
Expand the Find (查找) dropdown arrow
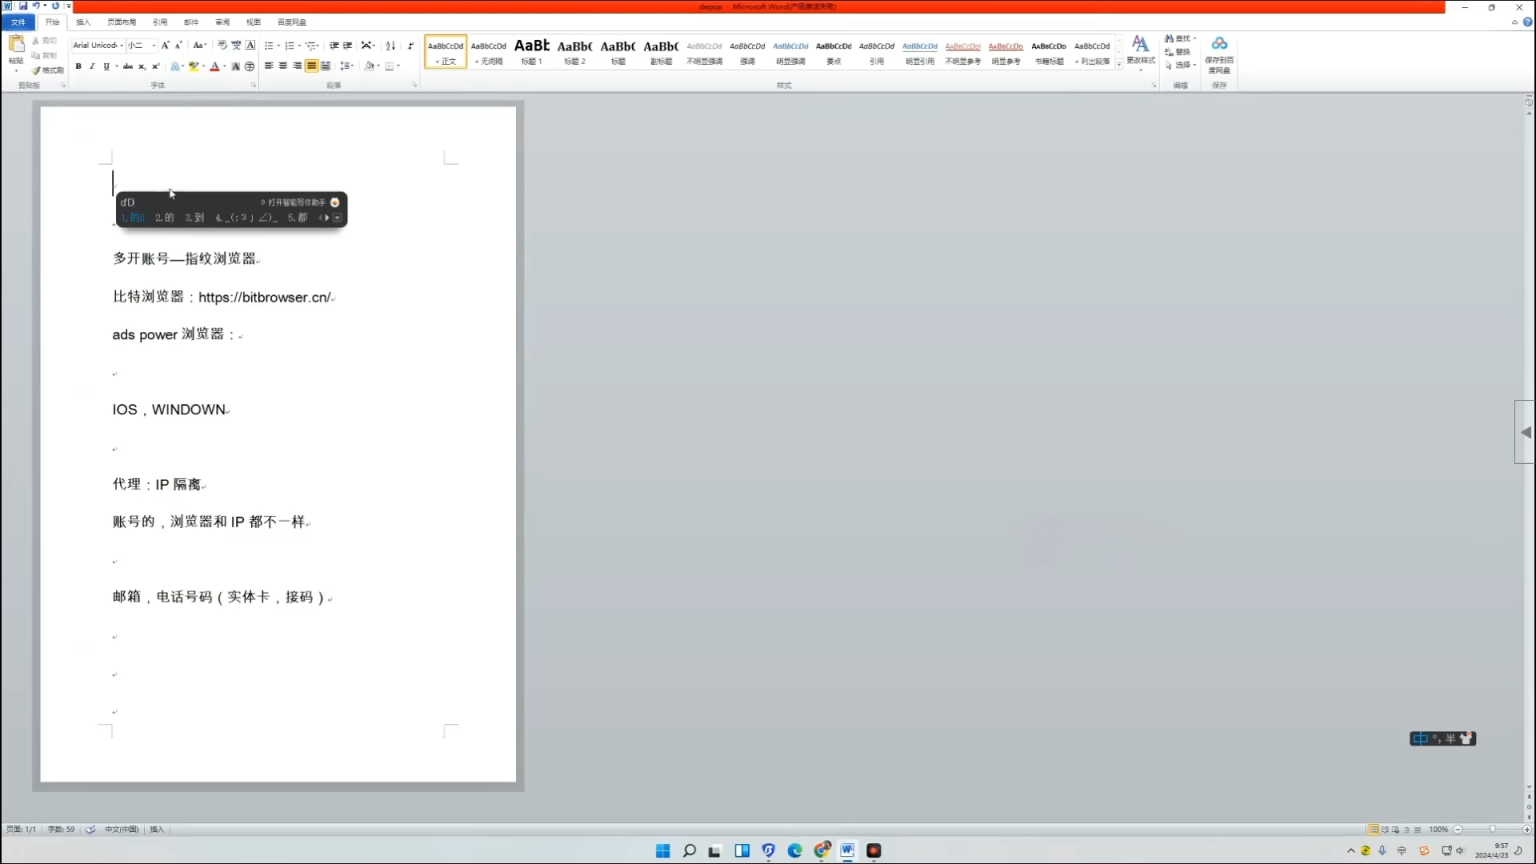pos(1195,39)
